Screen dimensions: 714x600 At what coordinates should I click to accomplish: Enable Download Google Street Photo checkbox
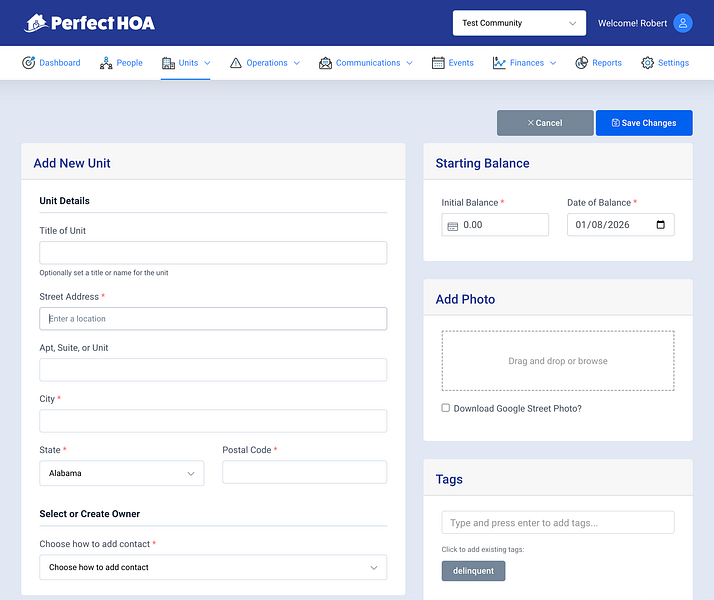pyautogui.click(x=445, y=408)
